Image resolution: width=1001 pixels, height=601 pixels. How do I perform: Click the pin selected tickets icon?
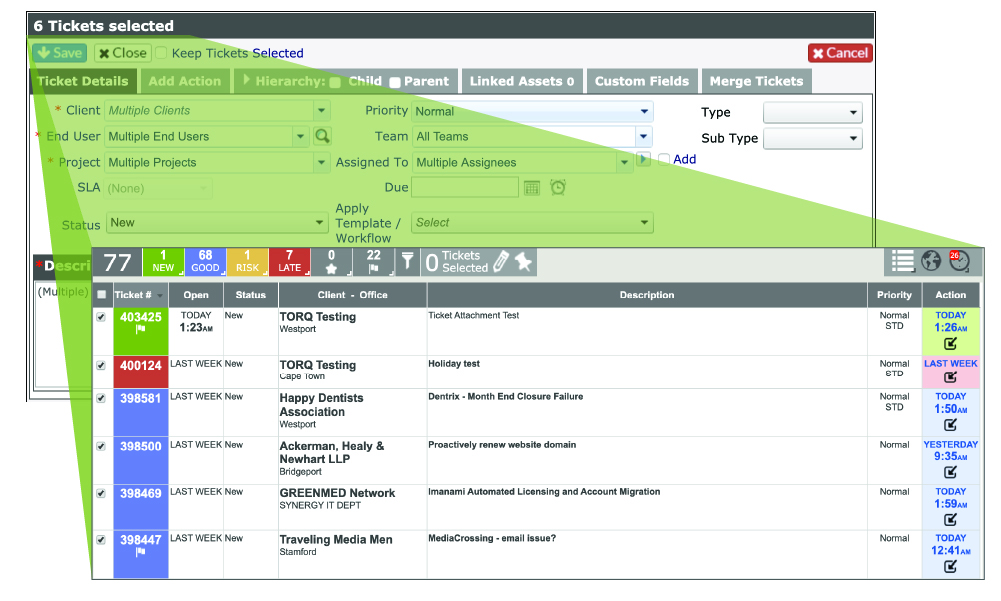(x=523, y=261)
